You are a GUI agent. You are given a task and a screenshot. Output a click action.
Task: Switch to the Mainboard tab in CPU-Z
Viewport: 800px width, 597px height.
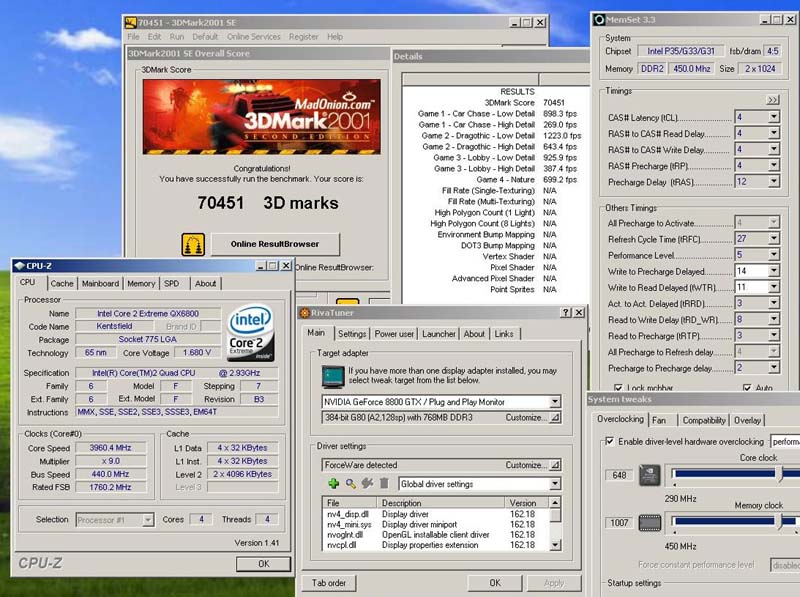pyautogui.click(x=100, y=283)
